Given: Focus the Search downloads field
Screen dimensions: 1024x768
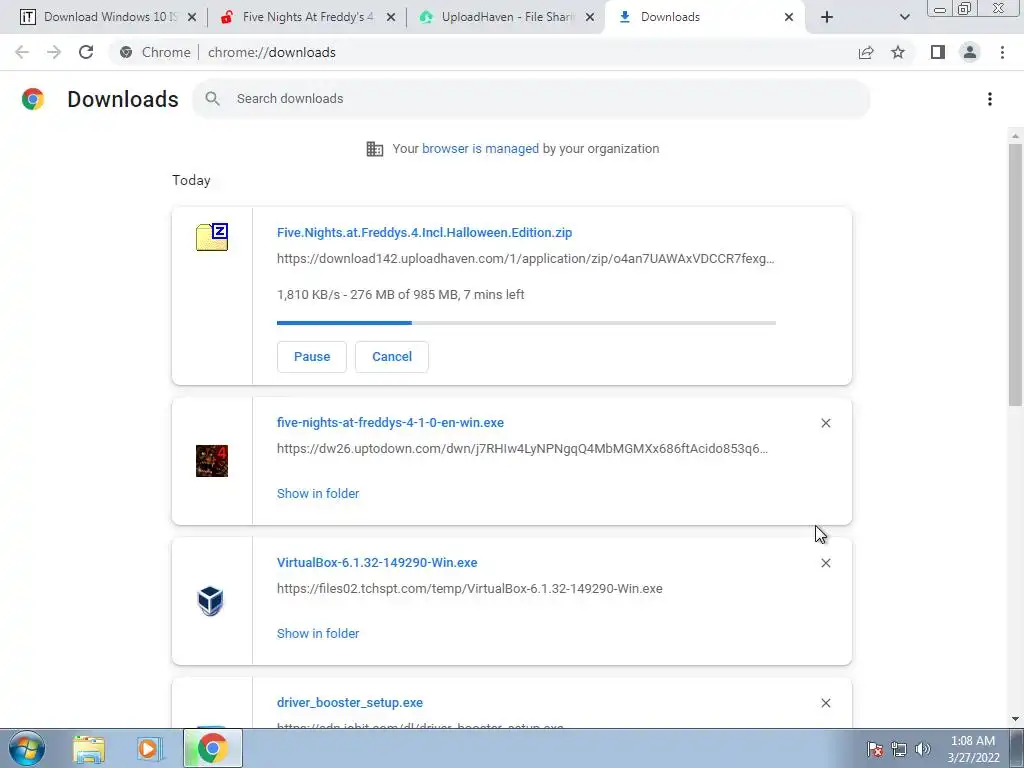Looking at the screenshot, I should (531, 99).
